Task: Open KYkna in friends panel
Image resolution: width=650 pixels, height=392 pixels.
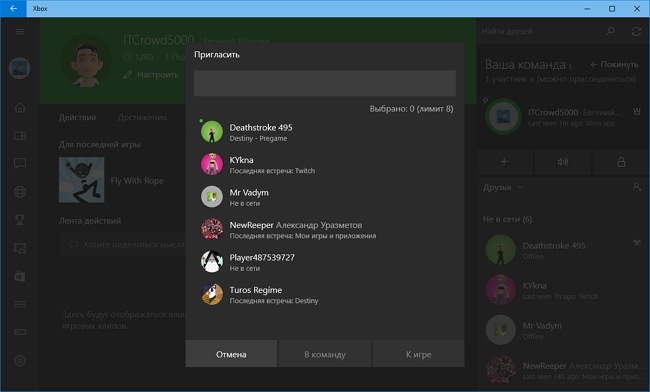Action: [x=563, y=290]
